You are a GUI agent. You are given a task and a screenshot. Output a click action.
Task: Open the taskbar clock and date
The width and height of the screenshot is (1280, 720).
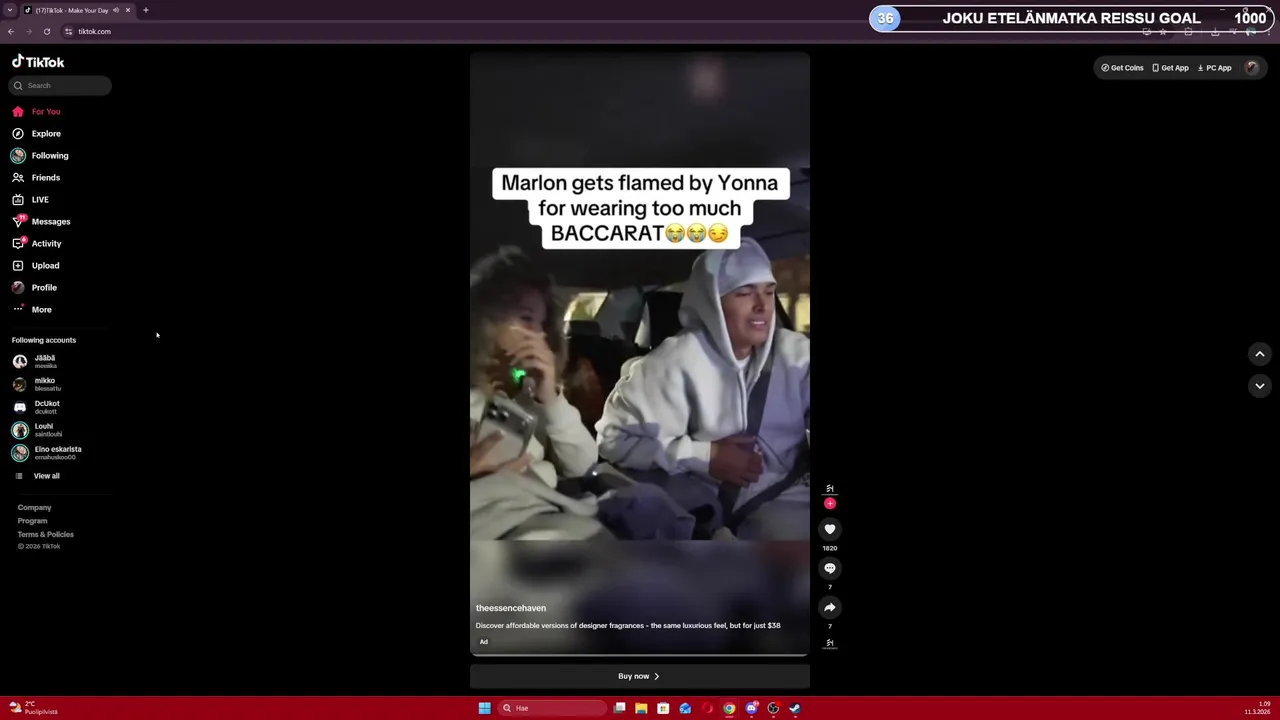pos(1257,708)
